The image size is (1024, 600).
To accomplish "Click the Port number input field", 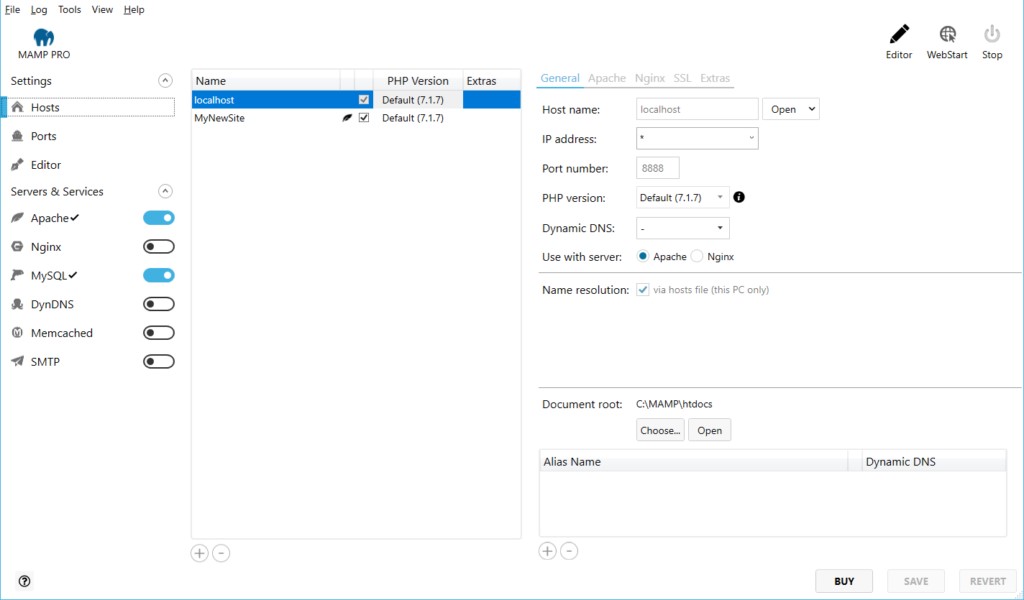I will coord(658,168).
